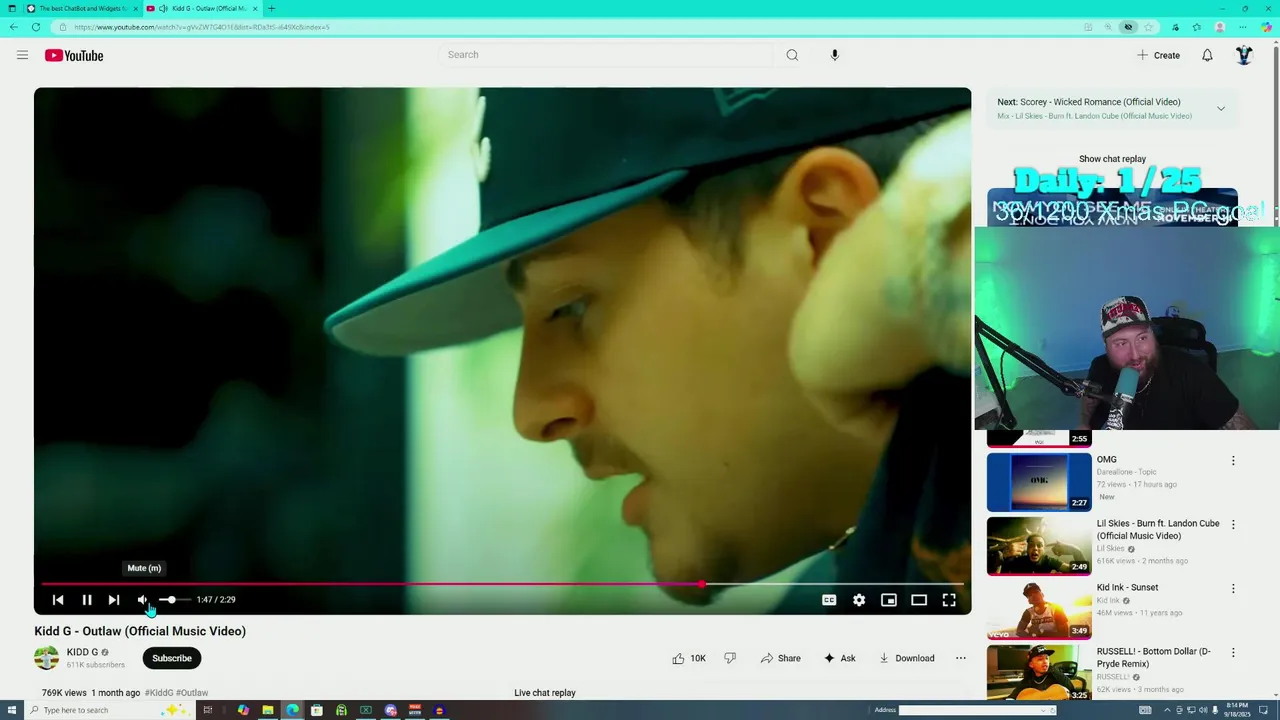The height and width of the screenshot is (720, 1280).
Task: Open Task View on taskbar
Action: click(208, 710)
